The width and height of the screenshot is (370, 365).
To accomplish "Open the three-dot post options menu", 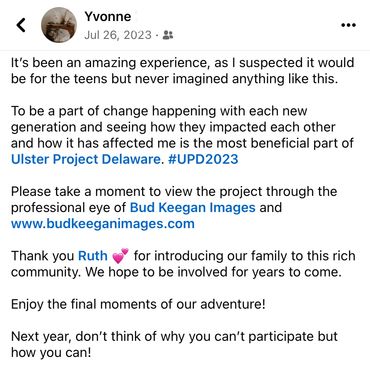I will [x=349, y=25].
